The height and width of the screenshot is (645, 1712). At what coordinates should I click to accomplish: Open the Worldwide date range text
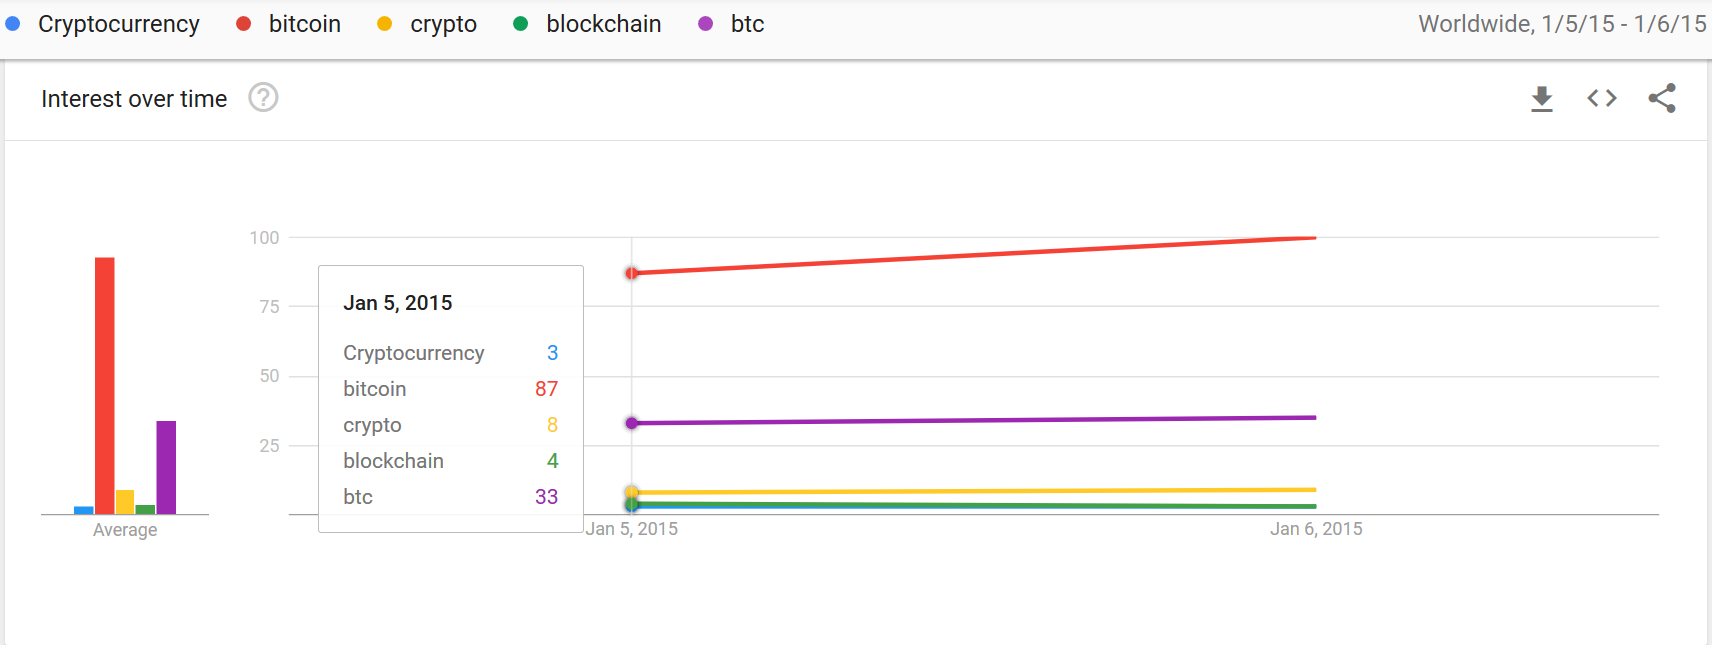coord(1562,24)
